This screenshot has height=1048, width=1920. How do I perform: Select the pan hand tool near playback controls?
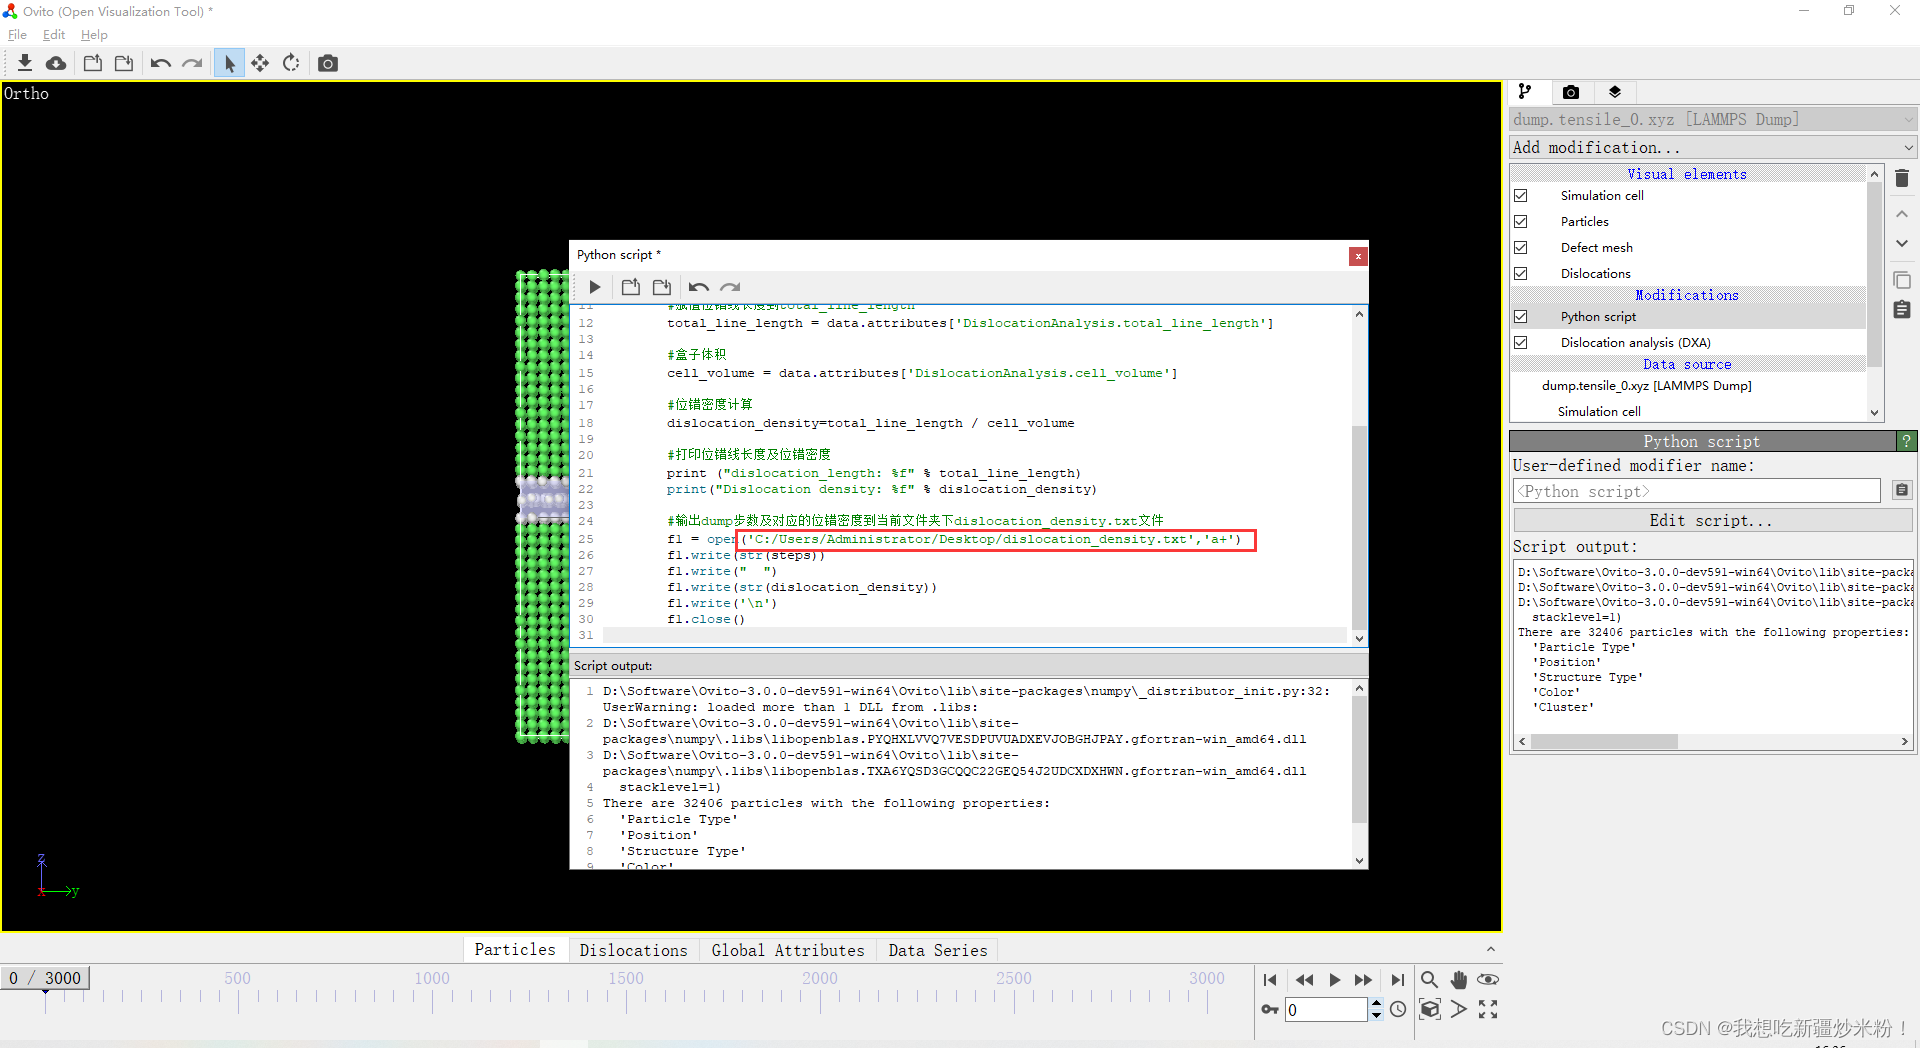[1458, 980]
